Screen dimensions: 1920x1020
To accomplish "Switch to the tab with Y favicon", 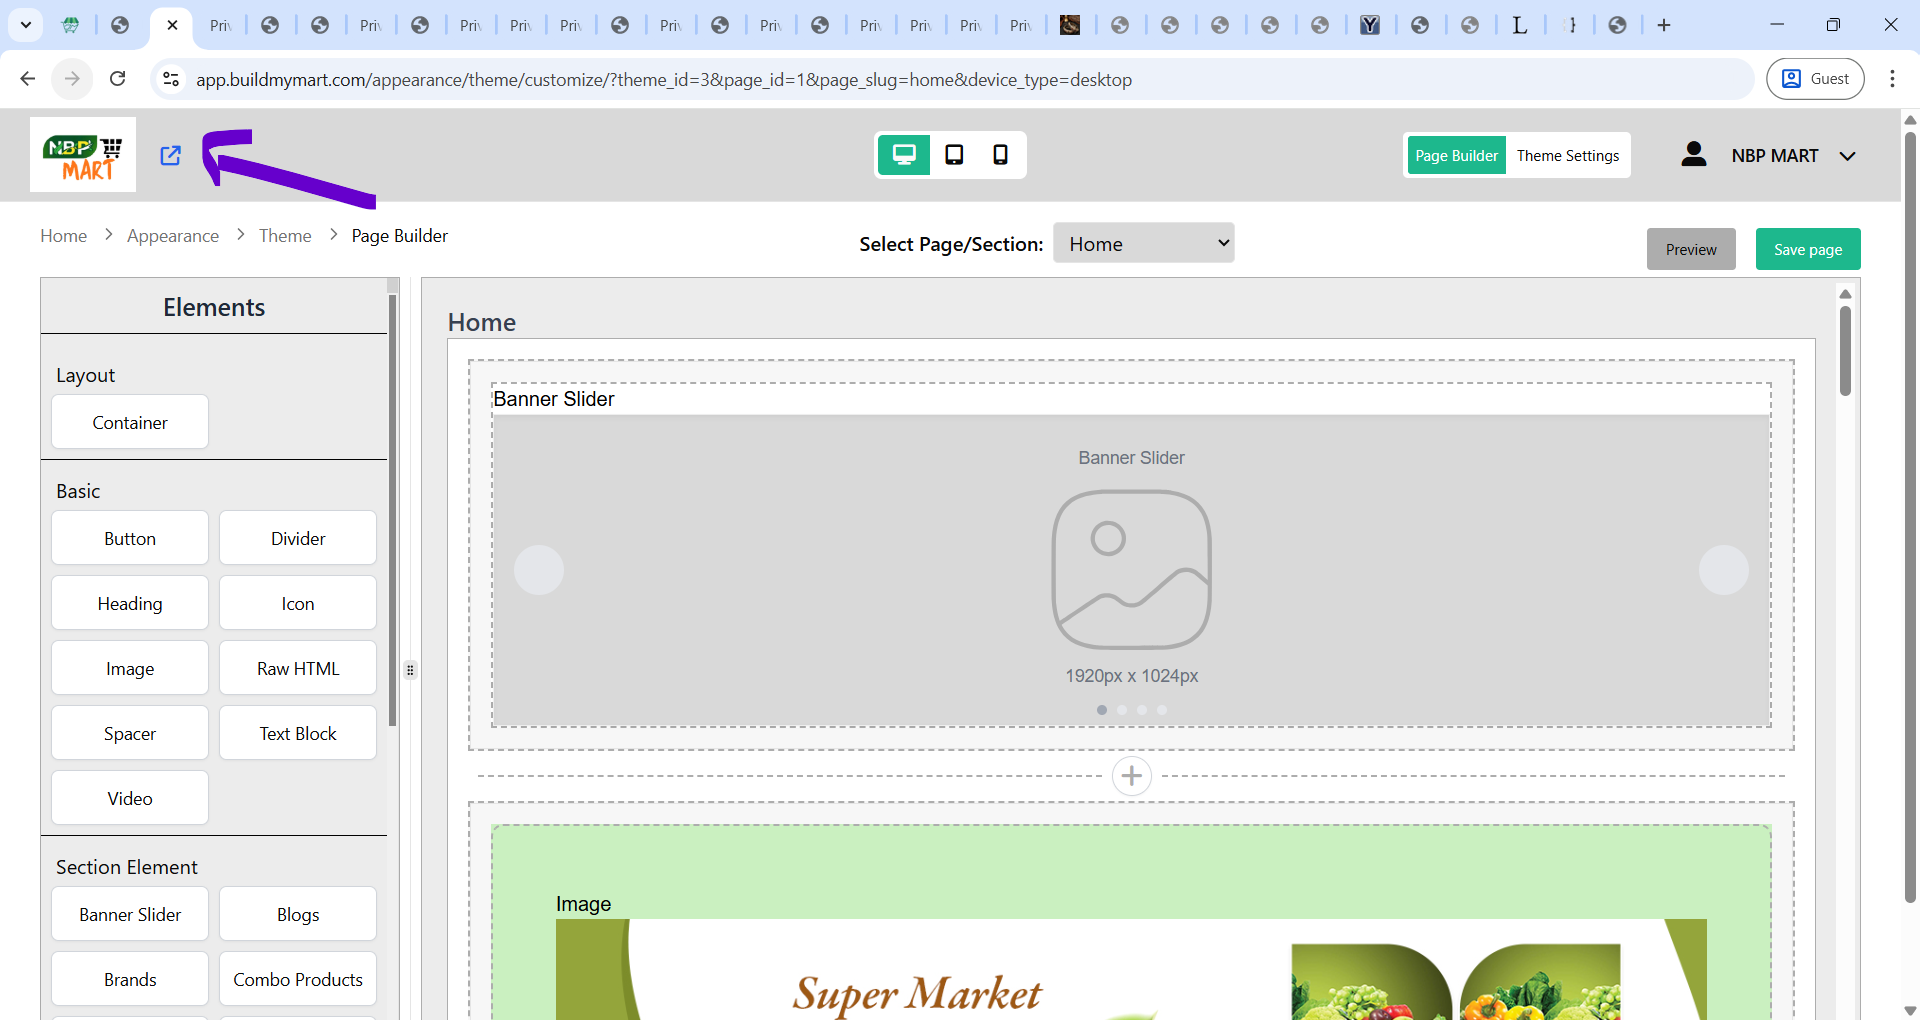I will [x=1370, y=25].
